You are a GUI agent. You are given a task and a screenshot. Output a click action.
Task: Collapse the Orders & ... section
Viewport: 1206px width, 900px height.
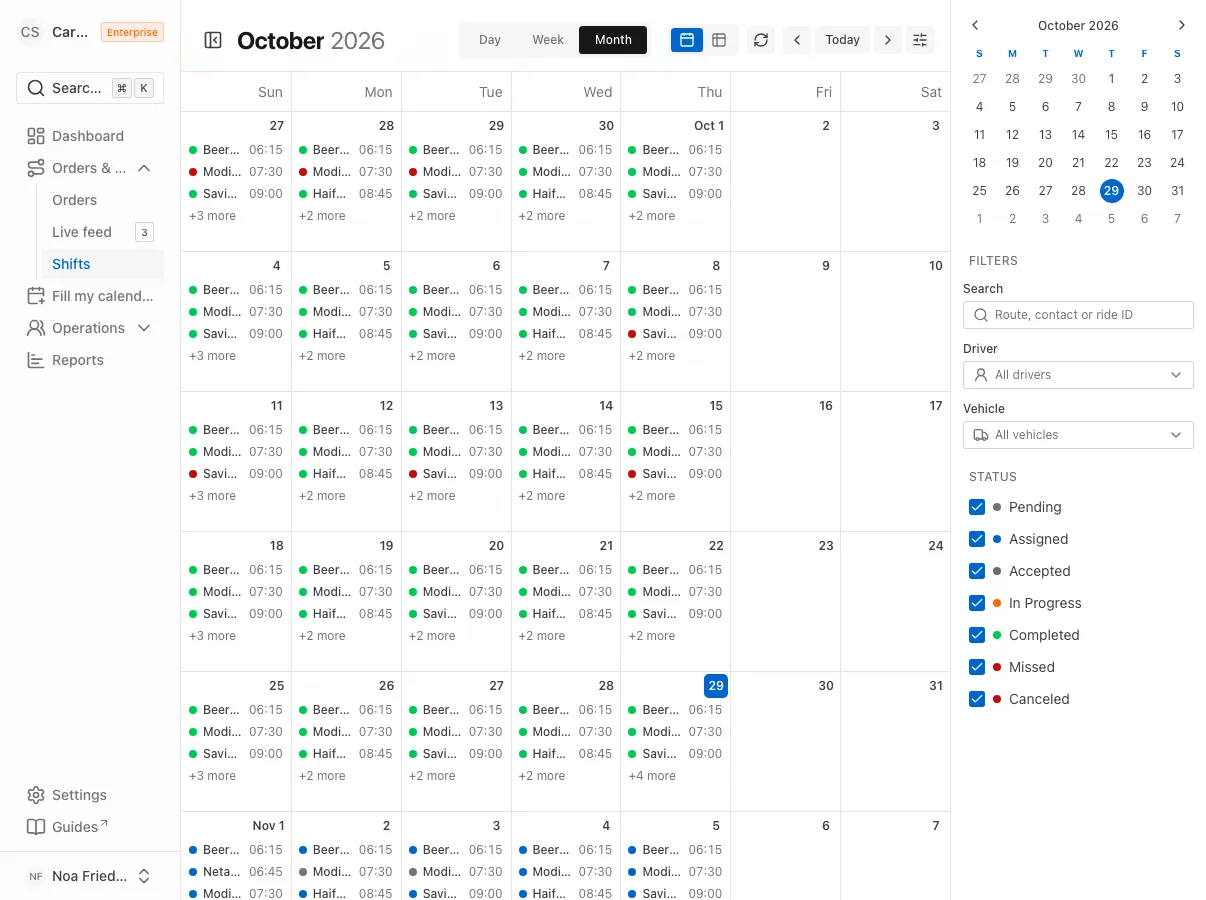pos(90,168)
